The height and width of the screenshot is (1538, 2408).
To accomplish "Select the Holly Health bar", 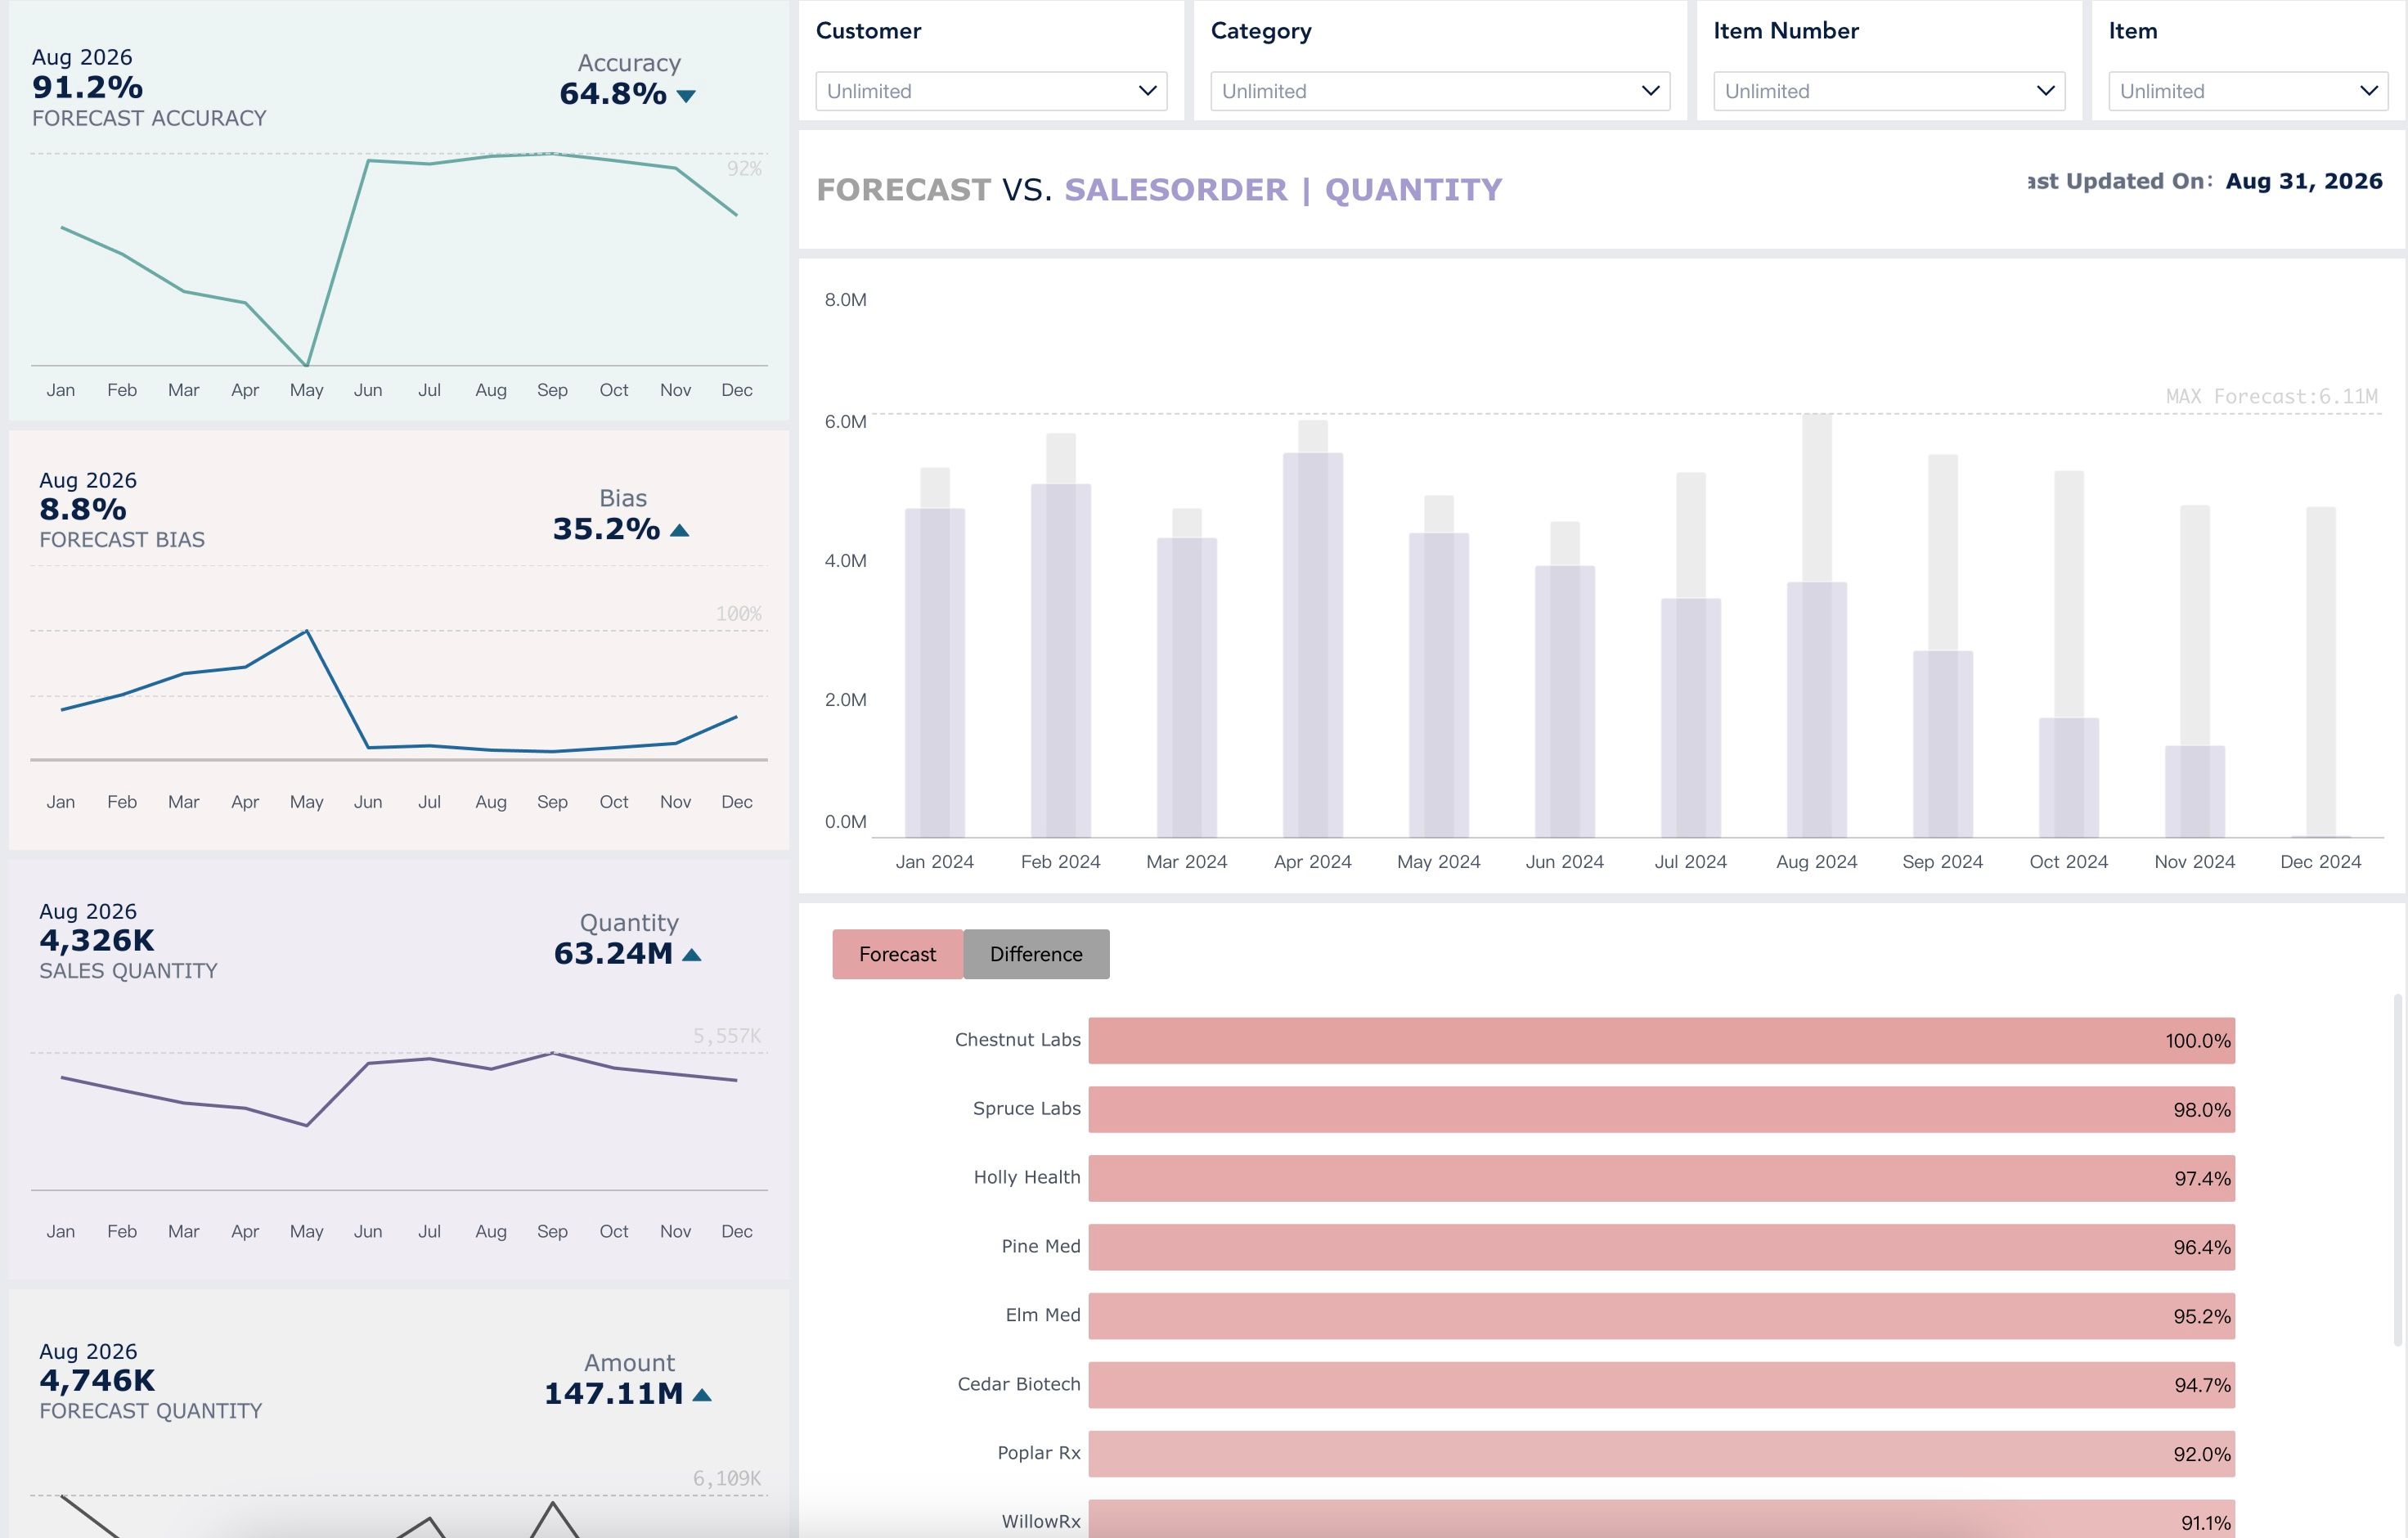I will coord(1661,1178).
